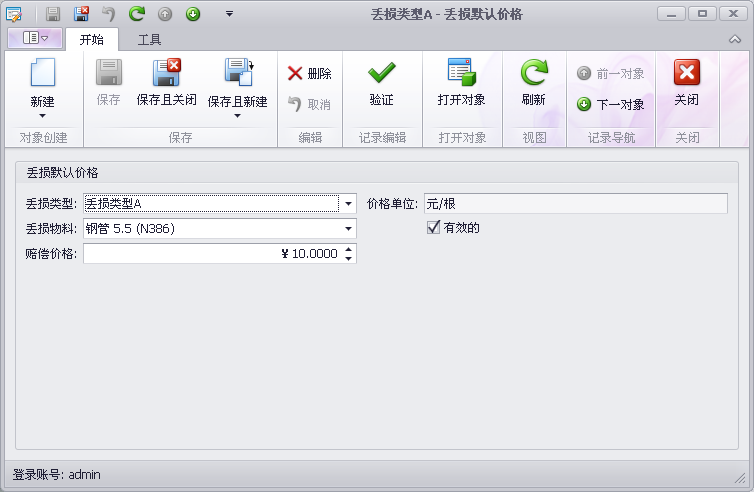Image resolution: width=754 pixels, height=492 pixels.
Task: Click 保存且关闭 in the ribbon
Action: pos(166,82)
